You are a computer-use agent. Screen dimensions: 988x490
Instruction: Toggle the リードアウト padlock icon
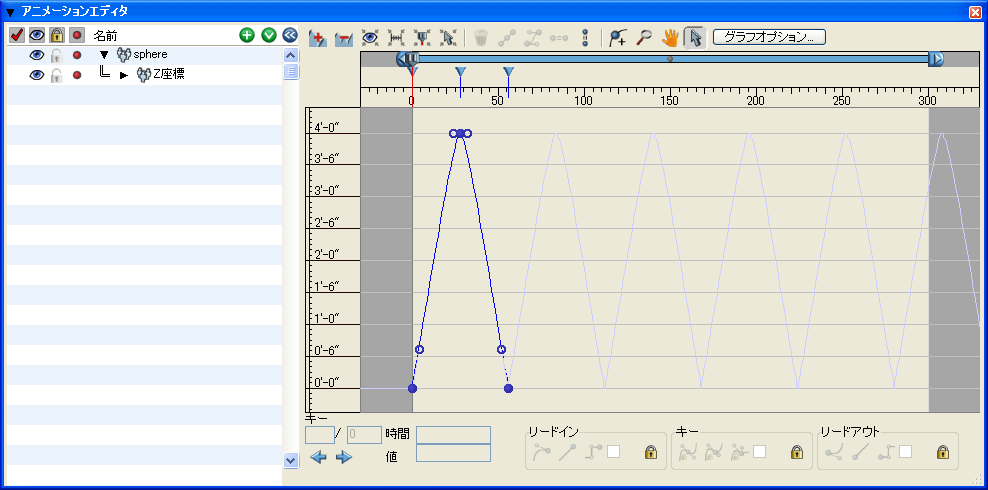pyautogui.click(x=943, y=452)
